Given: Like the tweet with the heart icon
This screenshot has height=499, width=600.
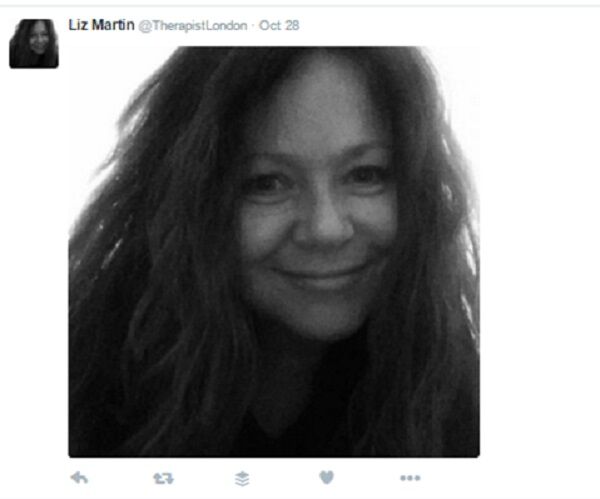Looking at the screenshot, I should (326, 477).
